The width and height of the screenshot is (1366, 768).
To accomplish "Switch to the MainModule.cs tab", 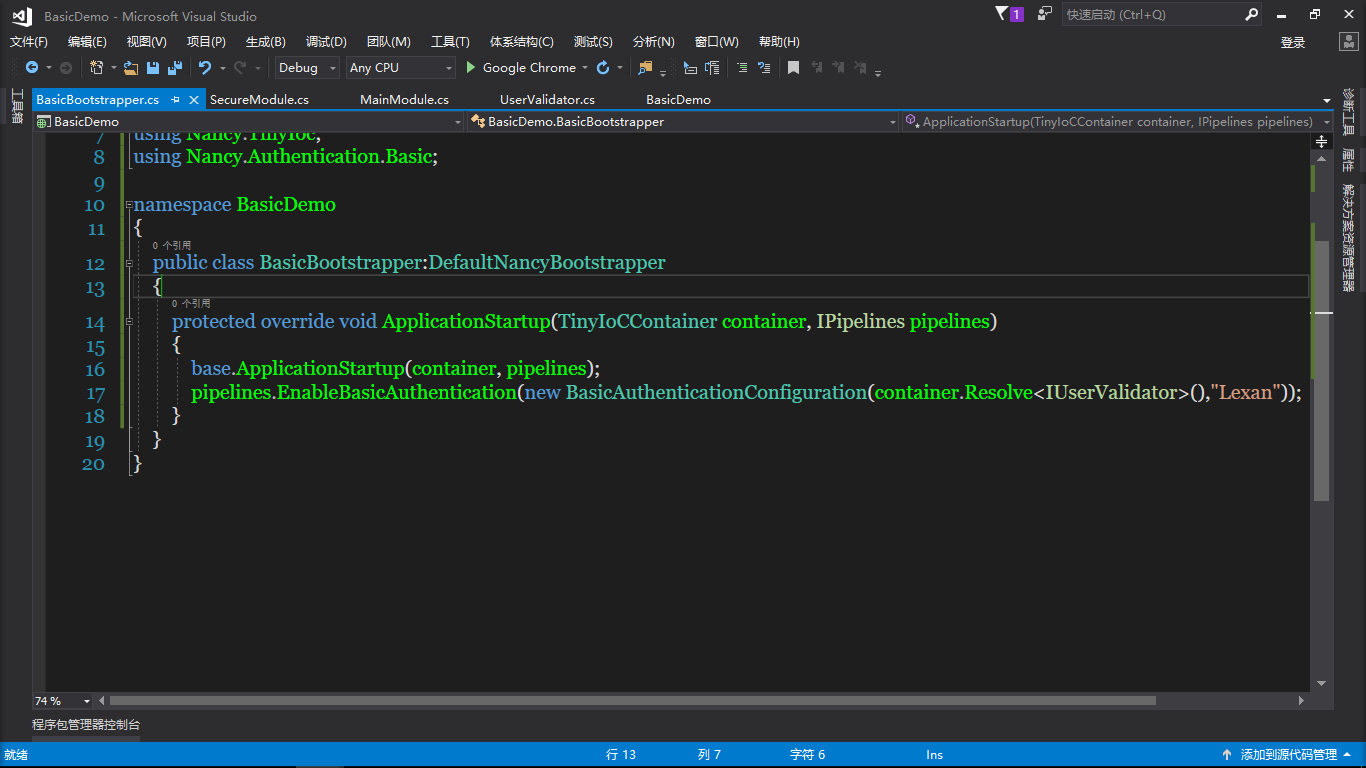I will pos(405,100).
